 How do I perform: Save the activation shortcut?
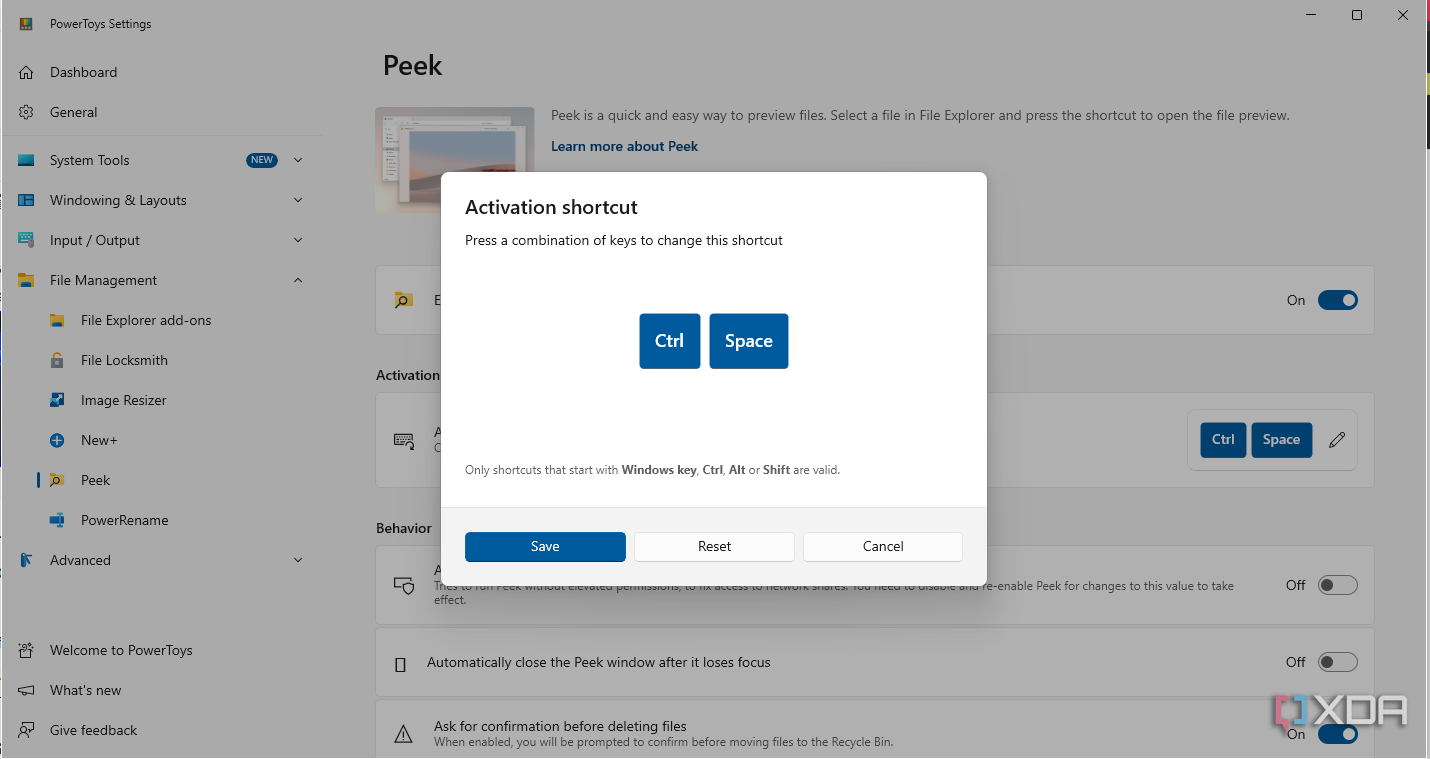pyautogui.click(x=545, y=546)
